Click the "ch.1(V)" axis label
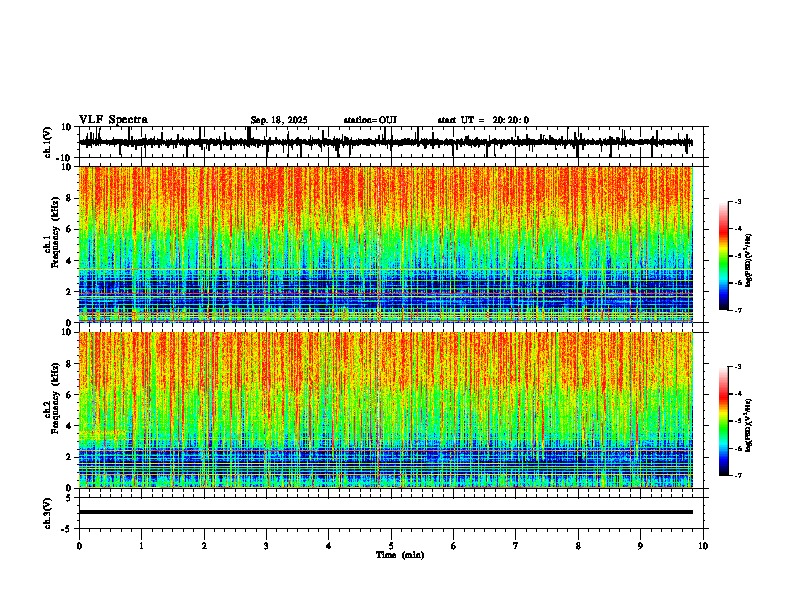The width and height of the screenshot is (792, 612). 48,142
